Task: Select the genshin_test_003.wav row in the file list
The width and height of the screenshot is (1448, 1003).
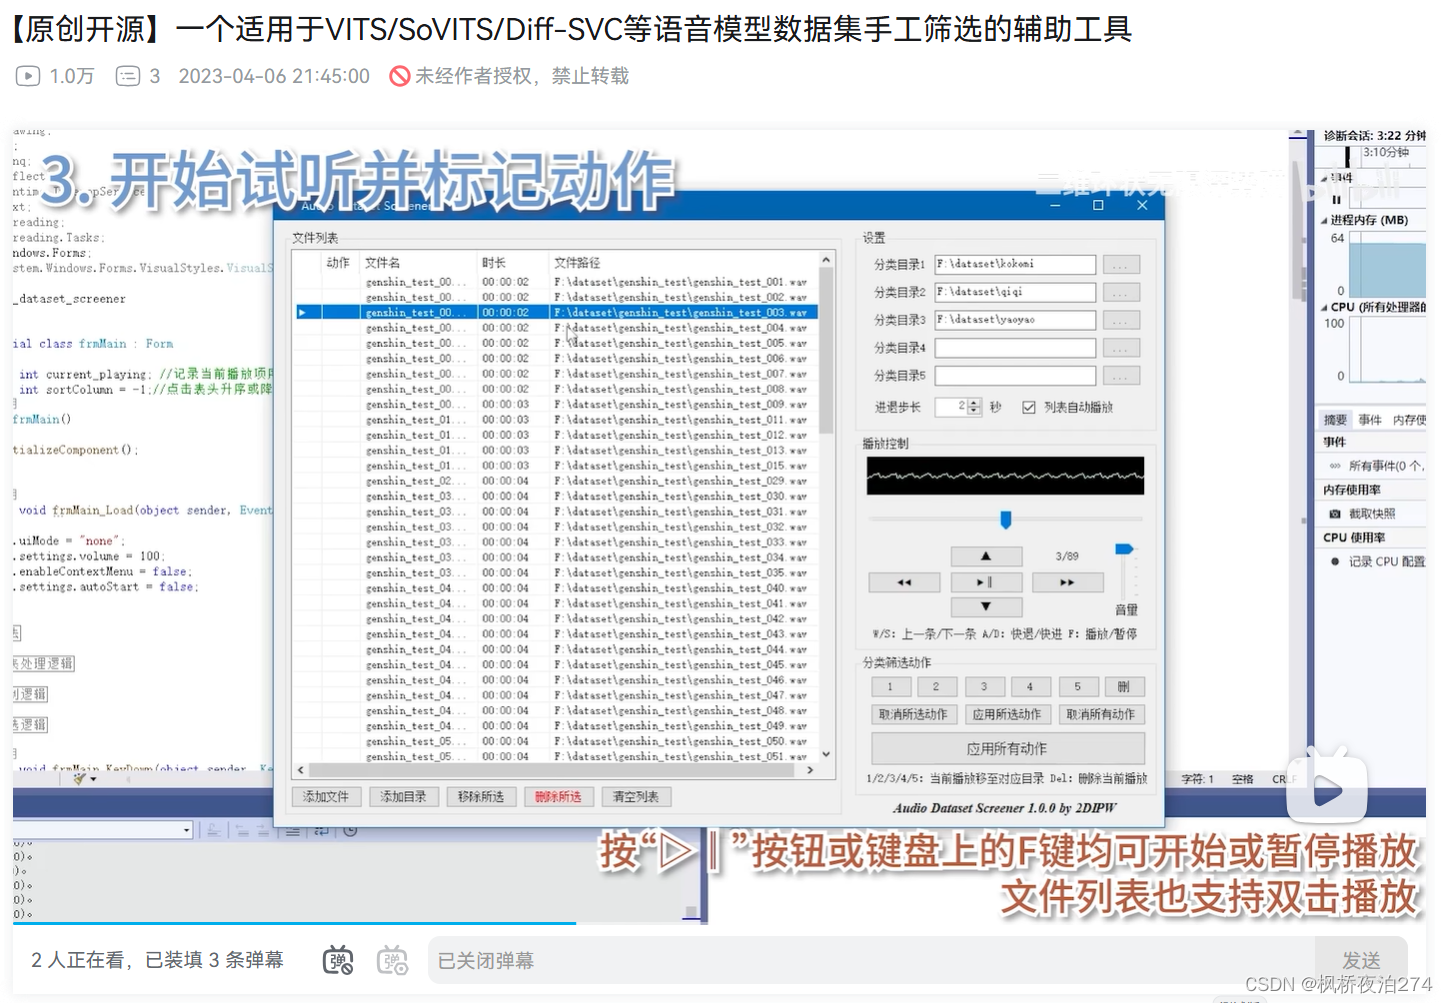Action: (x=560, y=311)
